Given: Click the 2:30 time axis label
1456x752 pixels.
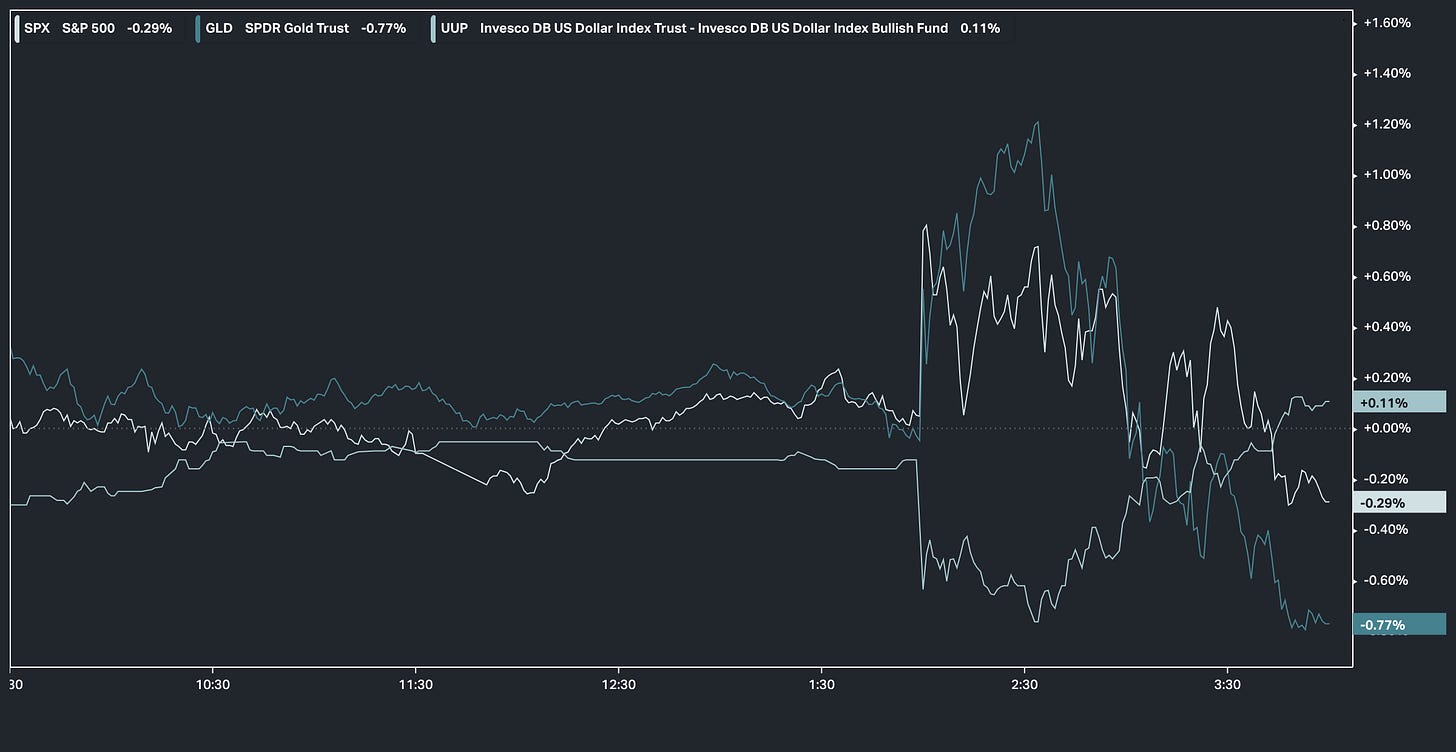Looking at the screenshot, I should tap(1024, 685).
